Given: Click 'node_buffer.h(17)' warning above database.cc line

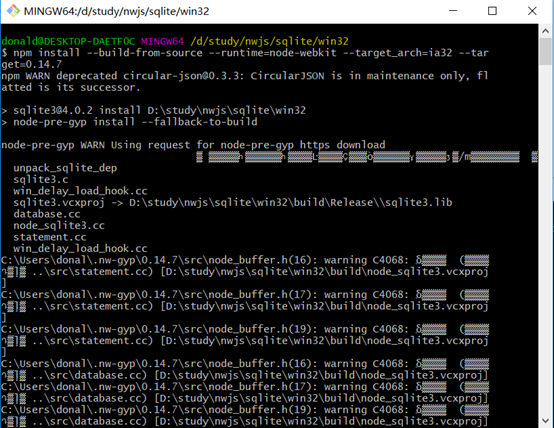Looking at the screenshot, I should 245,387.
